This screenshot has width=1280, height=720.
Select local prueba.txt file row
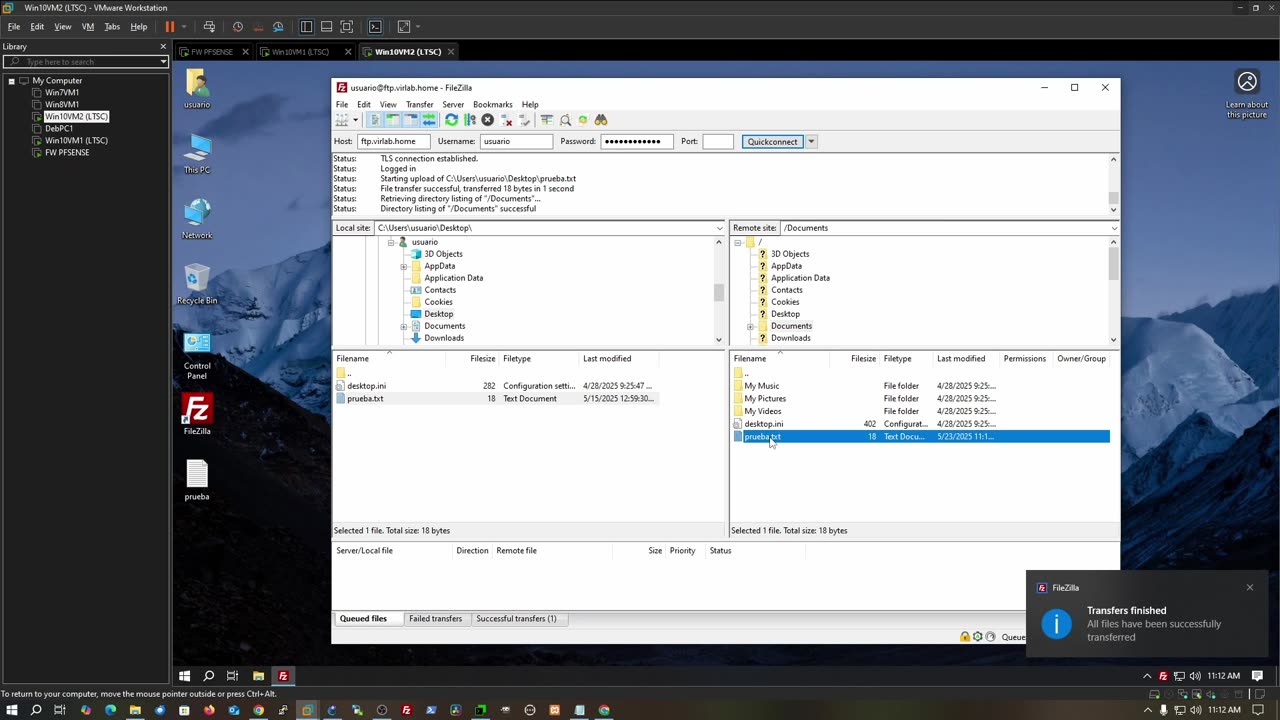point(496,399)
